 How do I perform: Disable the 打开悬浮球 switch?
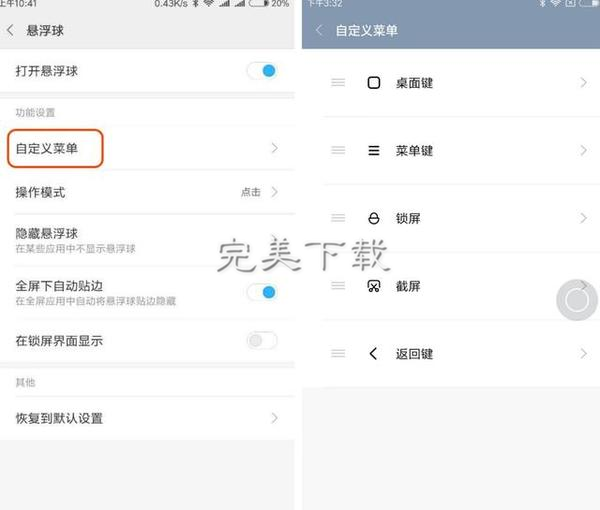(262, 71)
